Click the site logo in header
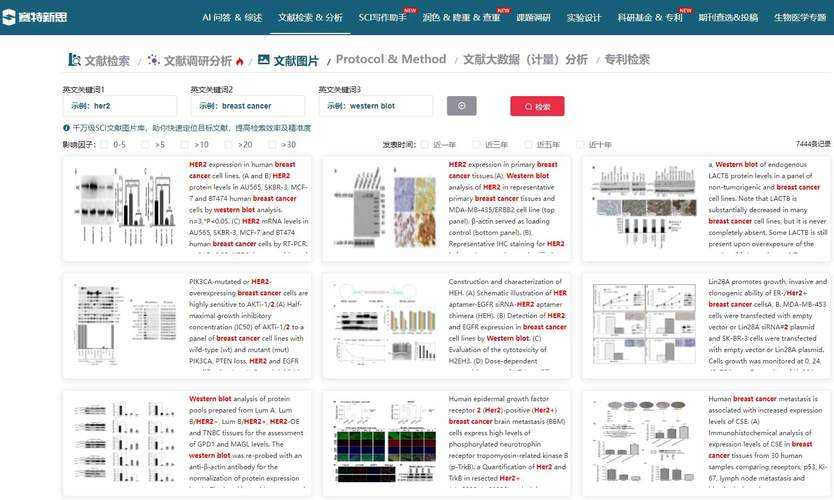The image size is (834, 500). [35, 17]
